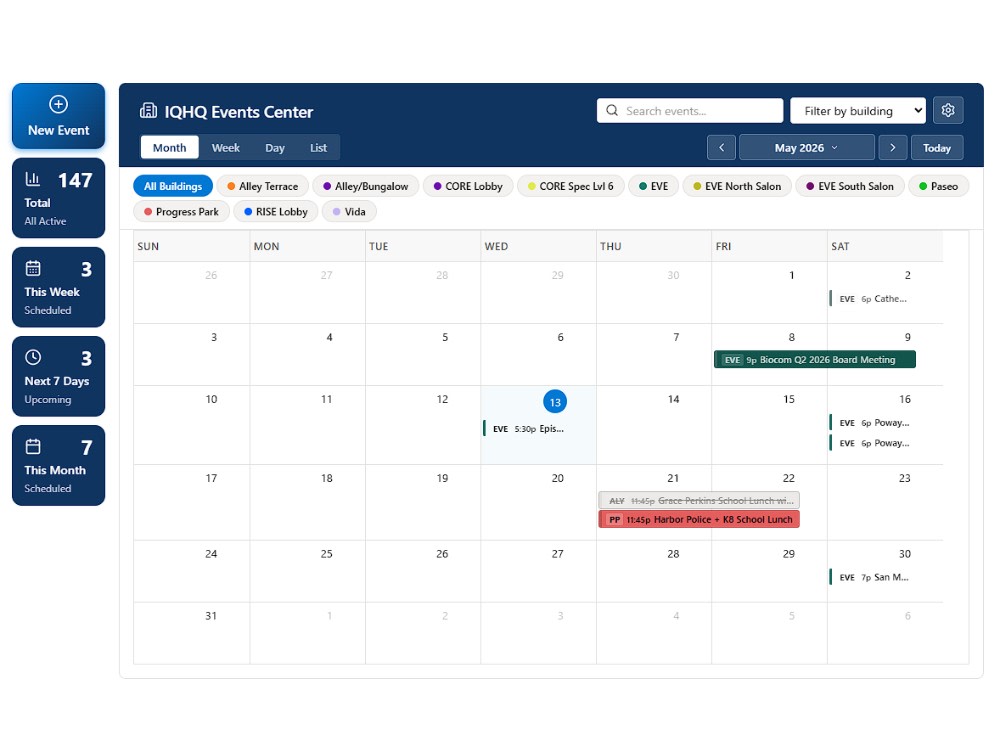Click the IQHQ Events Center title
Screen dimensions: 1000x750
click(x=239, y=112)
